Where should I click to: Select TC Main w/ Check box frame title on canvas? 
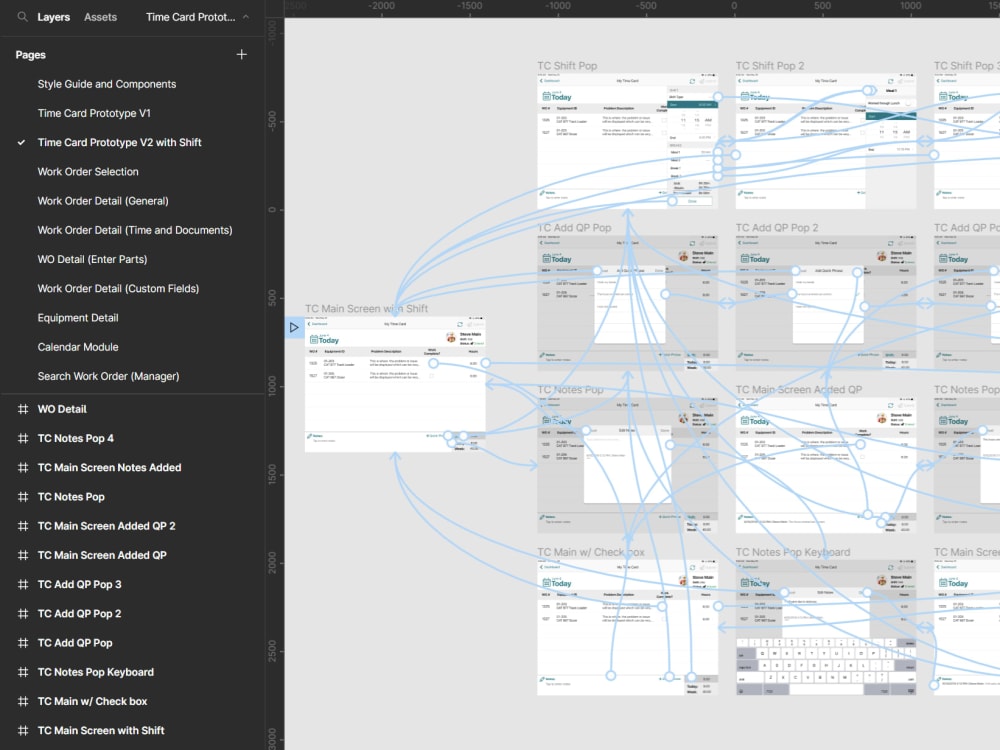591,552
